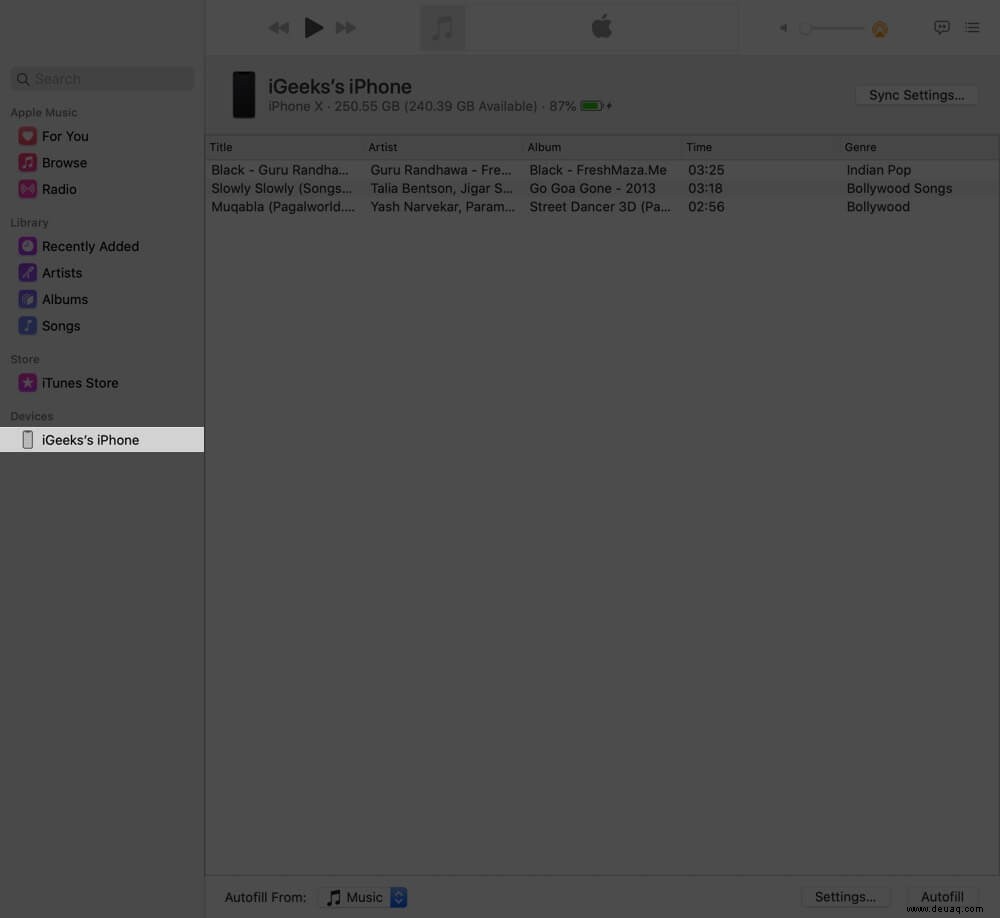Screen dimensions: 1000x918
Task: Skip ahead with fast-forward button
Action: (346, 28)
